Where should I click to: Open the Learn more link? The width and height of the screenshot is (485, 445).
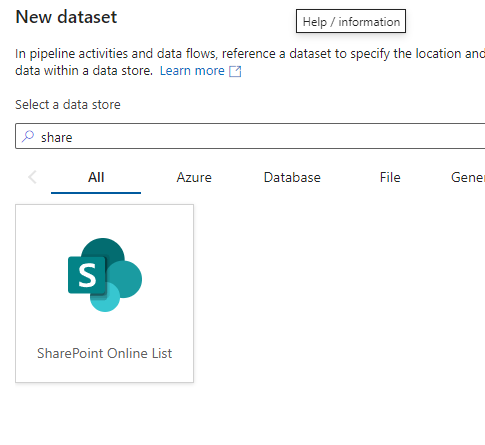[192, 71]
